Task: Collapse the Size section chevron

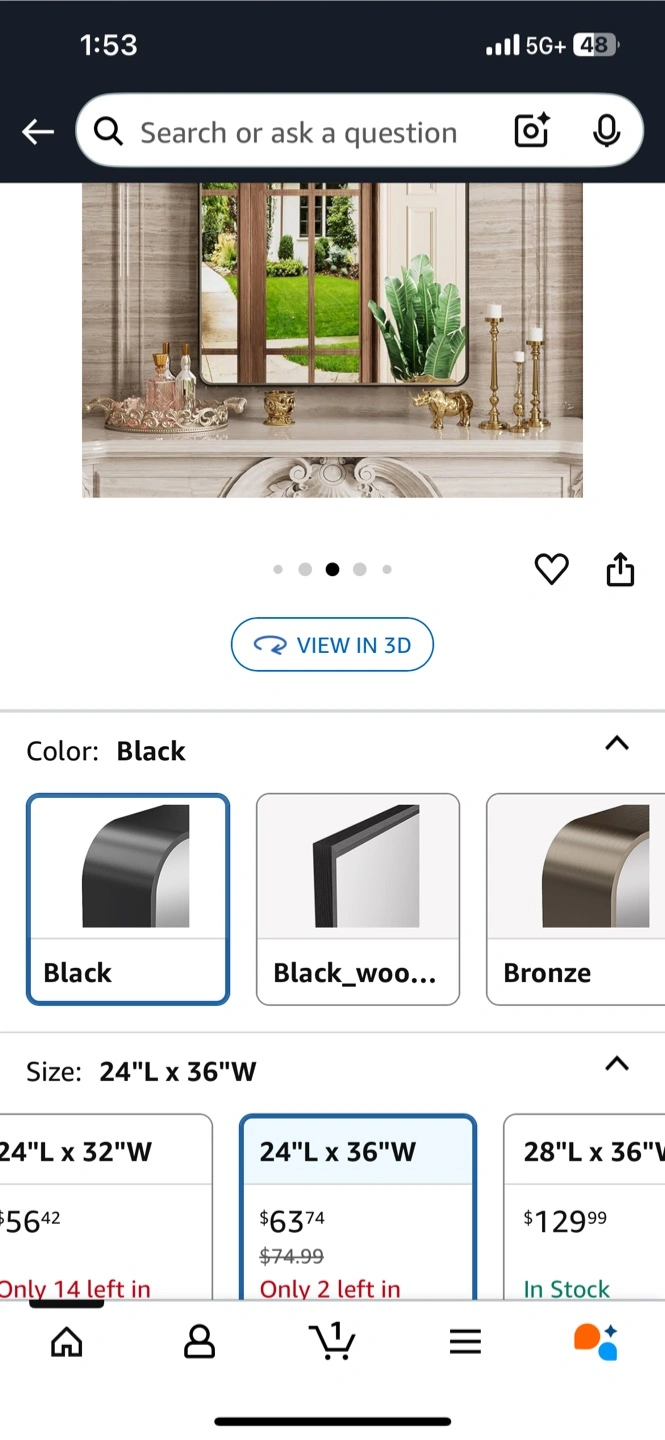Action: [x=618, y=1064]
